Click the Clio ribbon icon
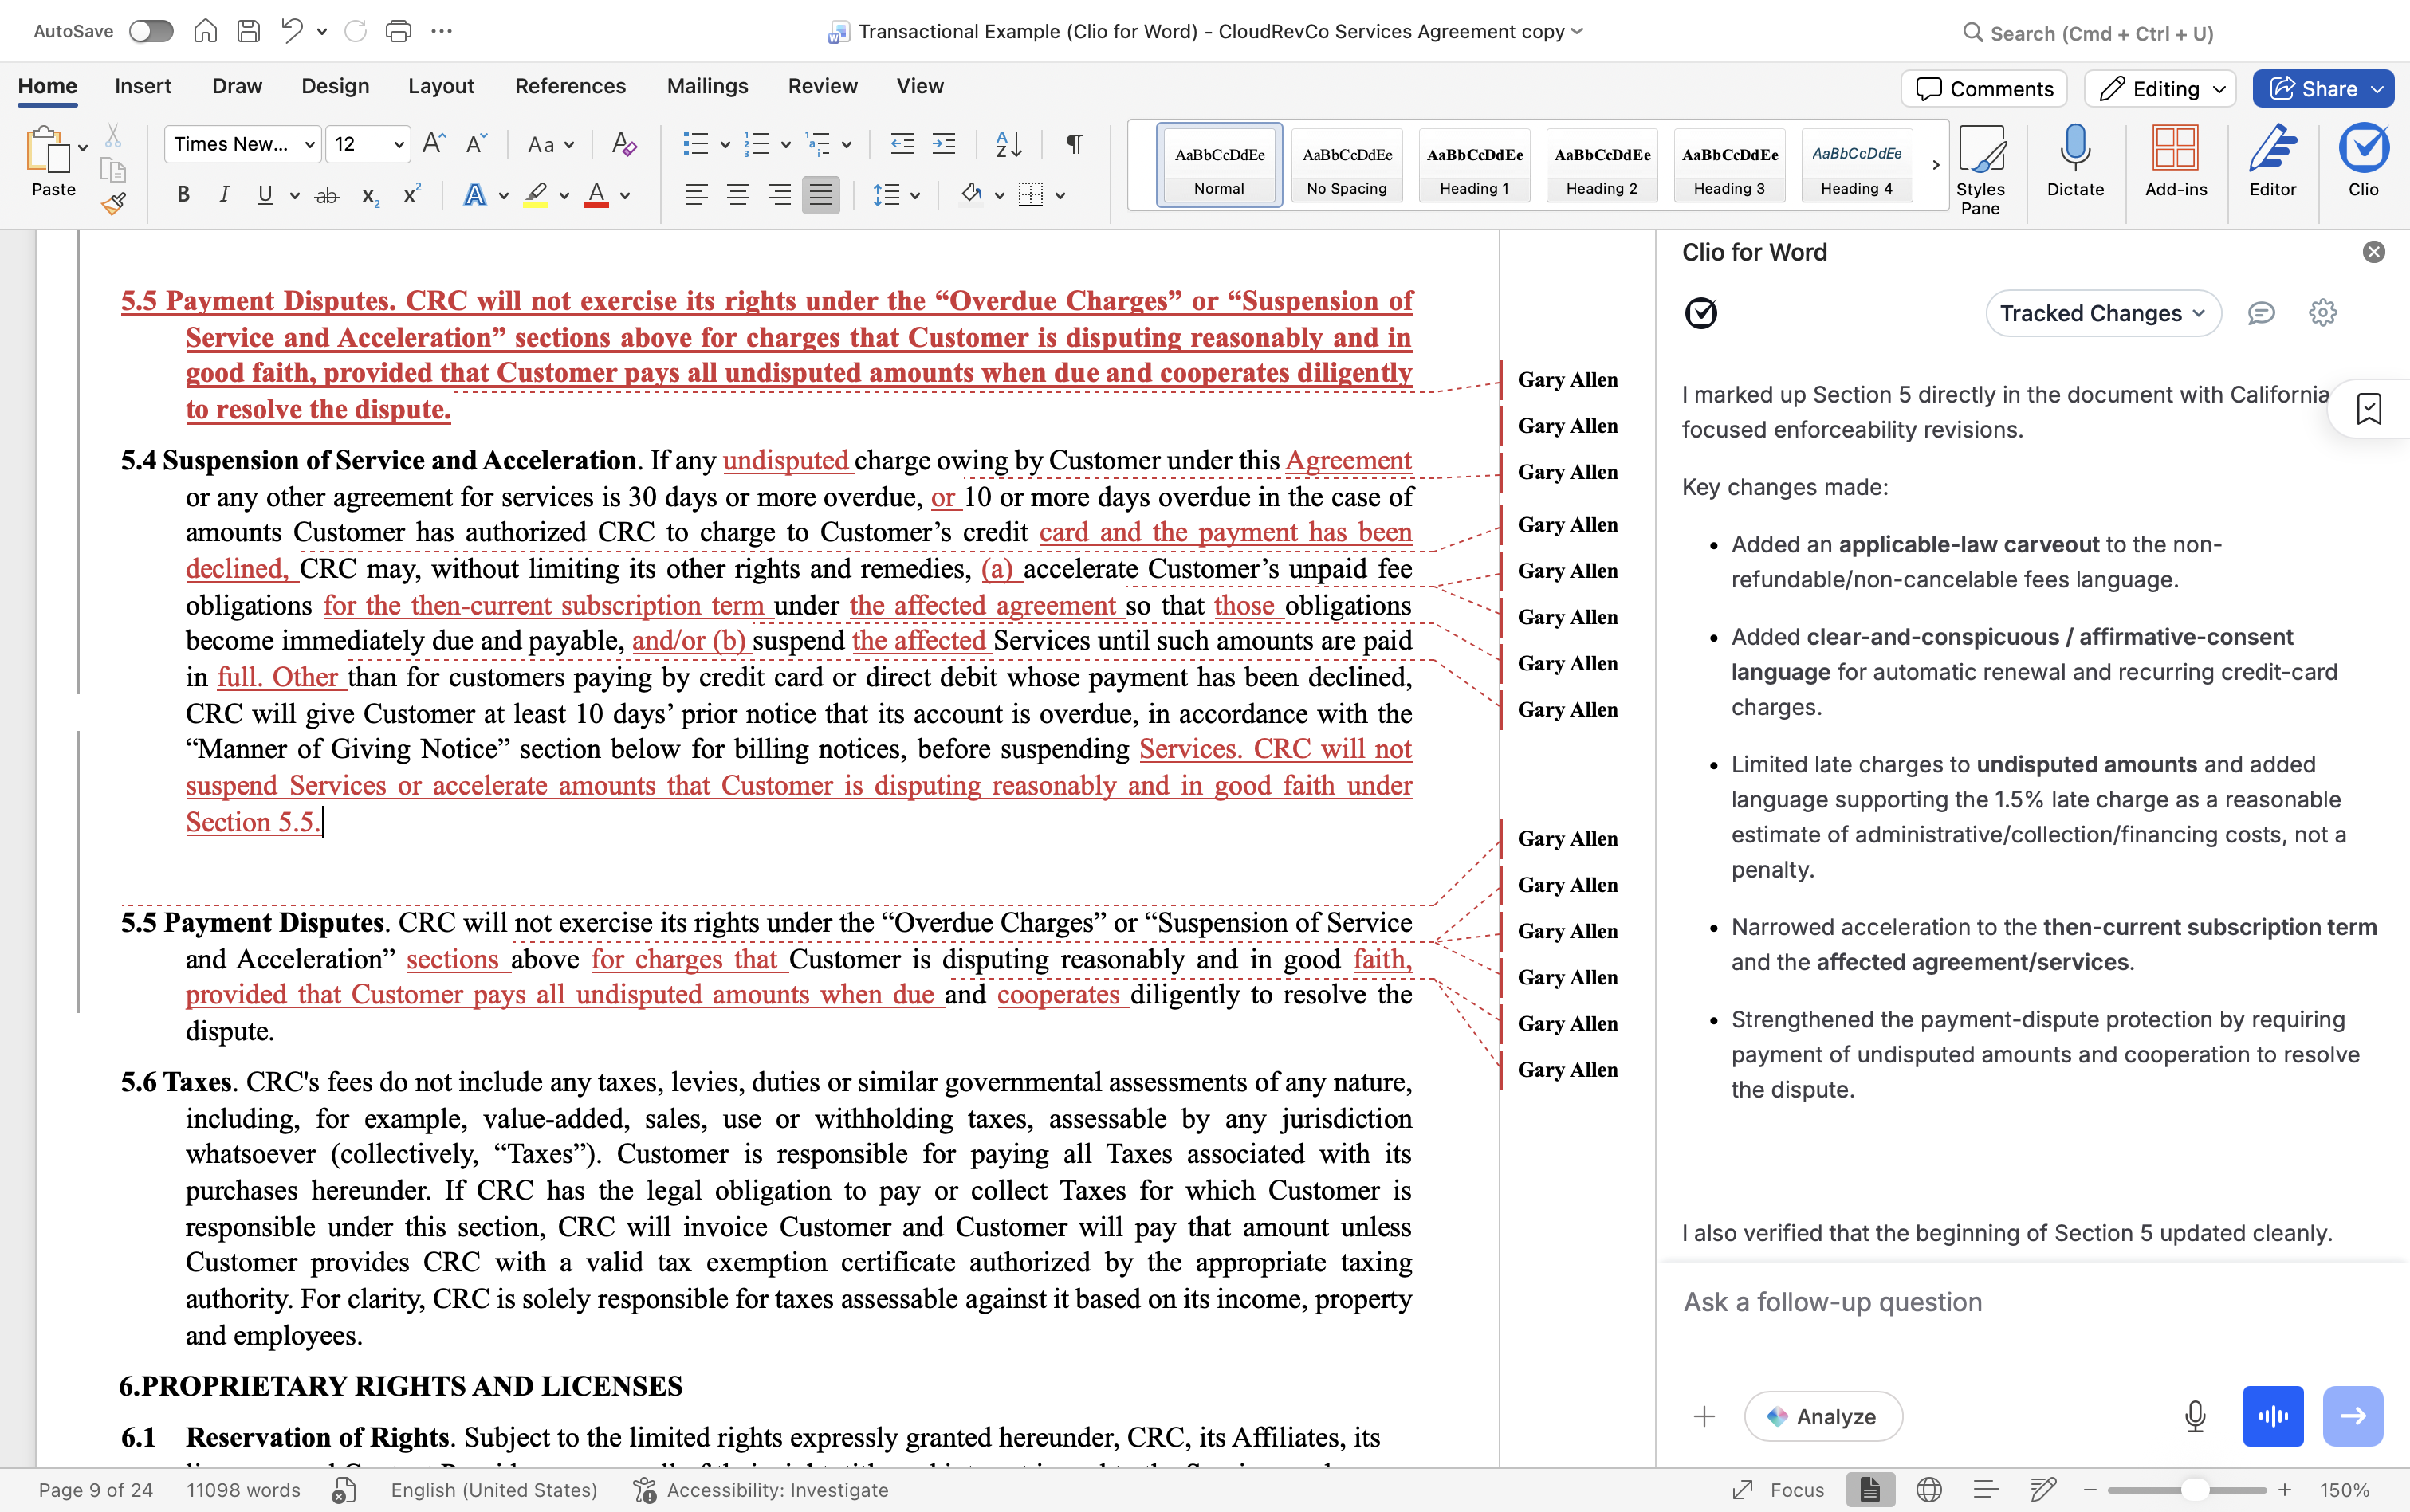2410x1512 pixels. point(2364,162)
